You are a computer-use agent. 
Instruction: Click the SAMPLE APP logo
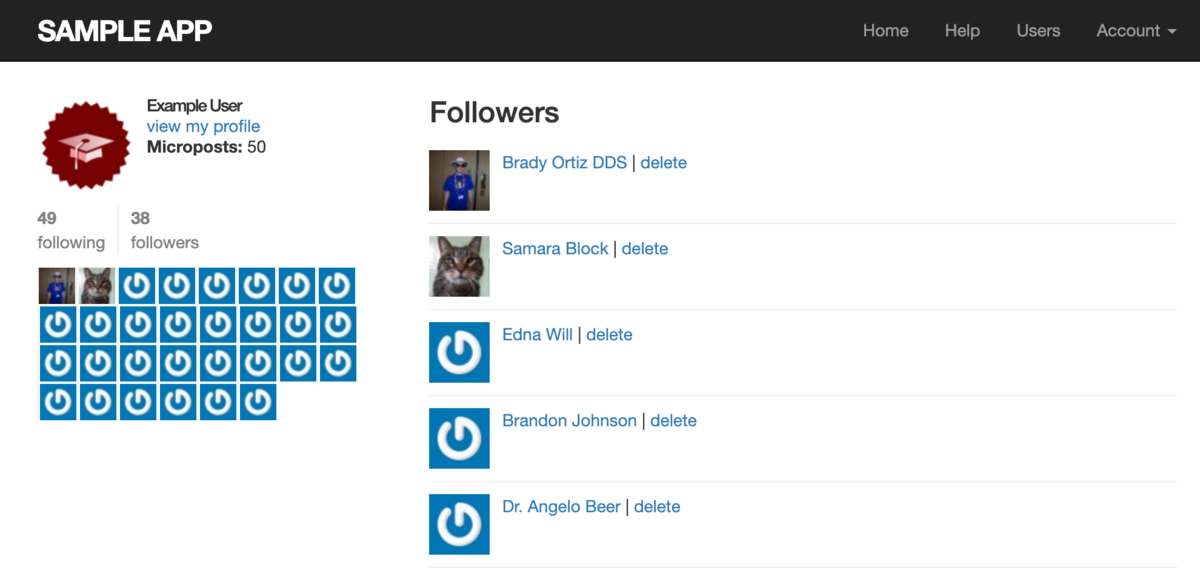click(x=125, y=31)
